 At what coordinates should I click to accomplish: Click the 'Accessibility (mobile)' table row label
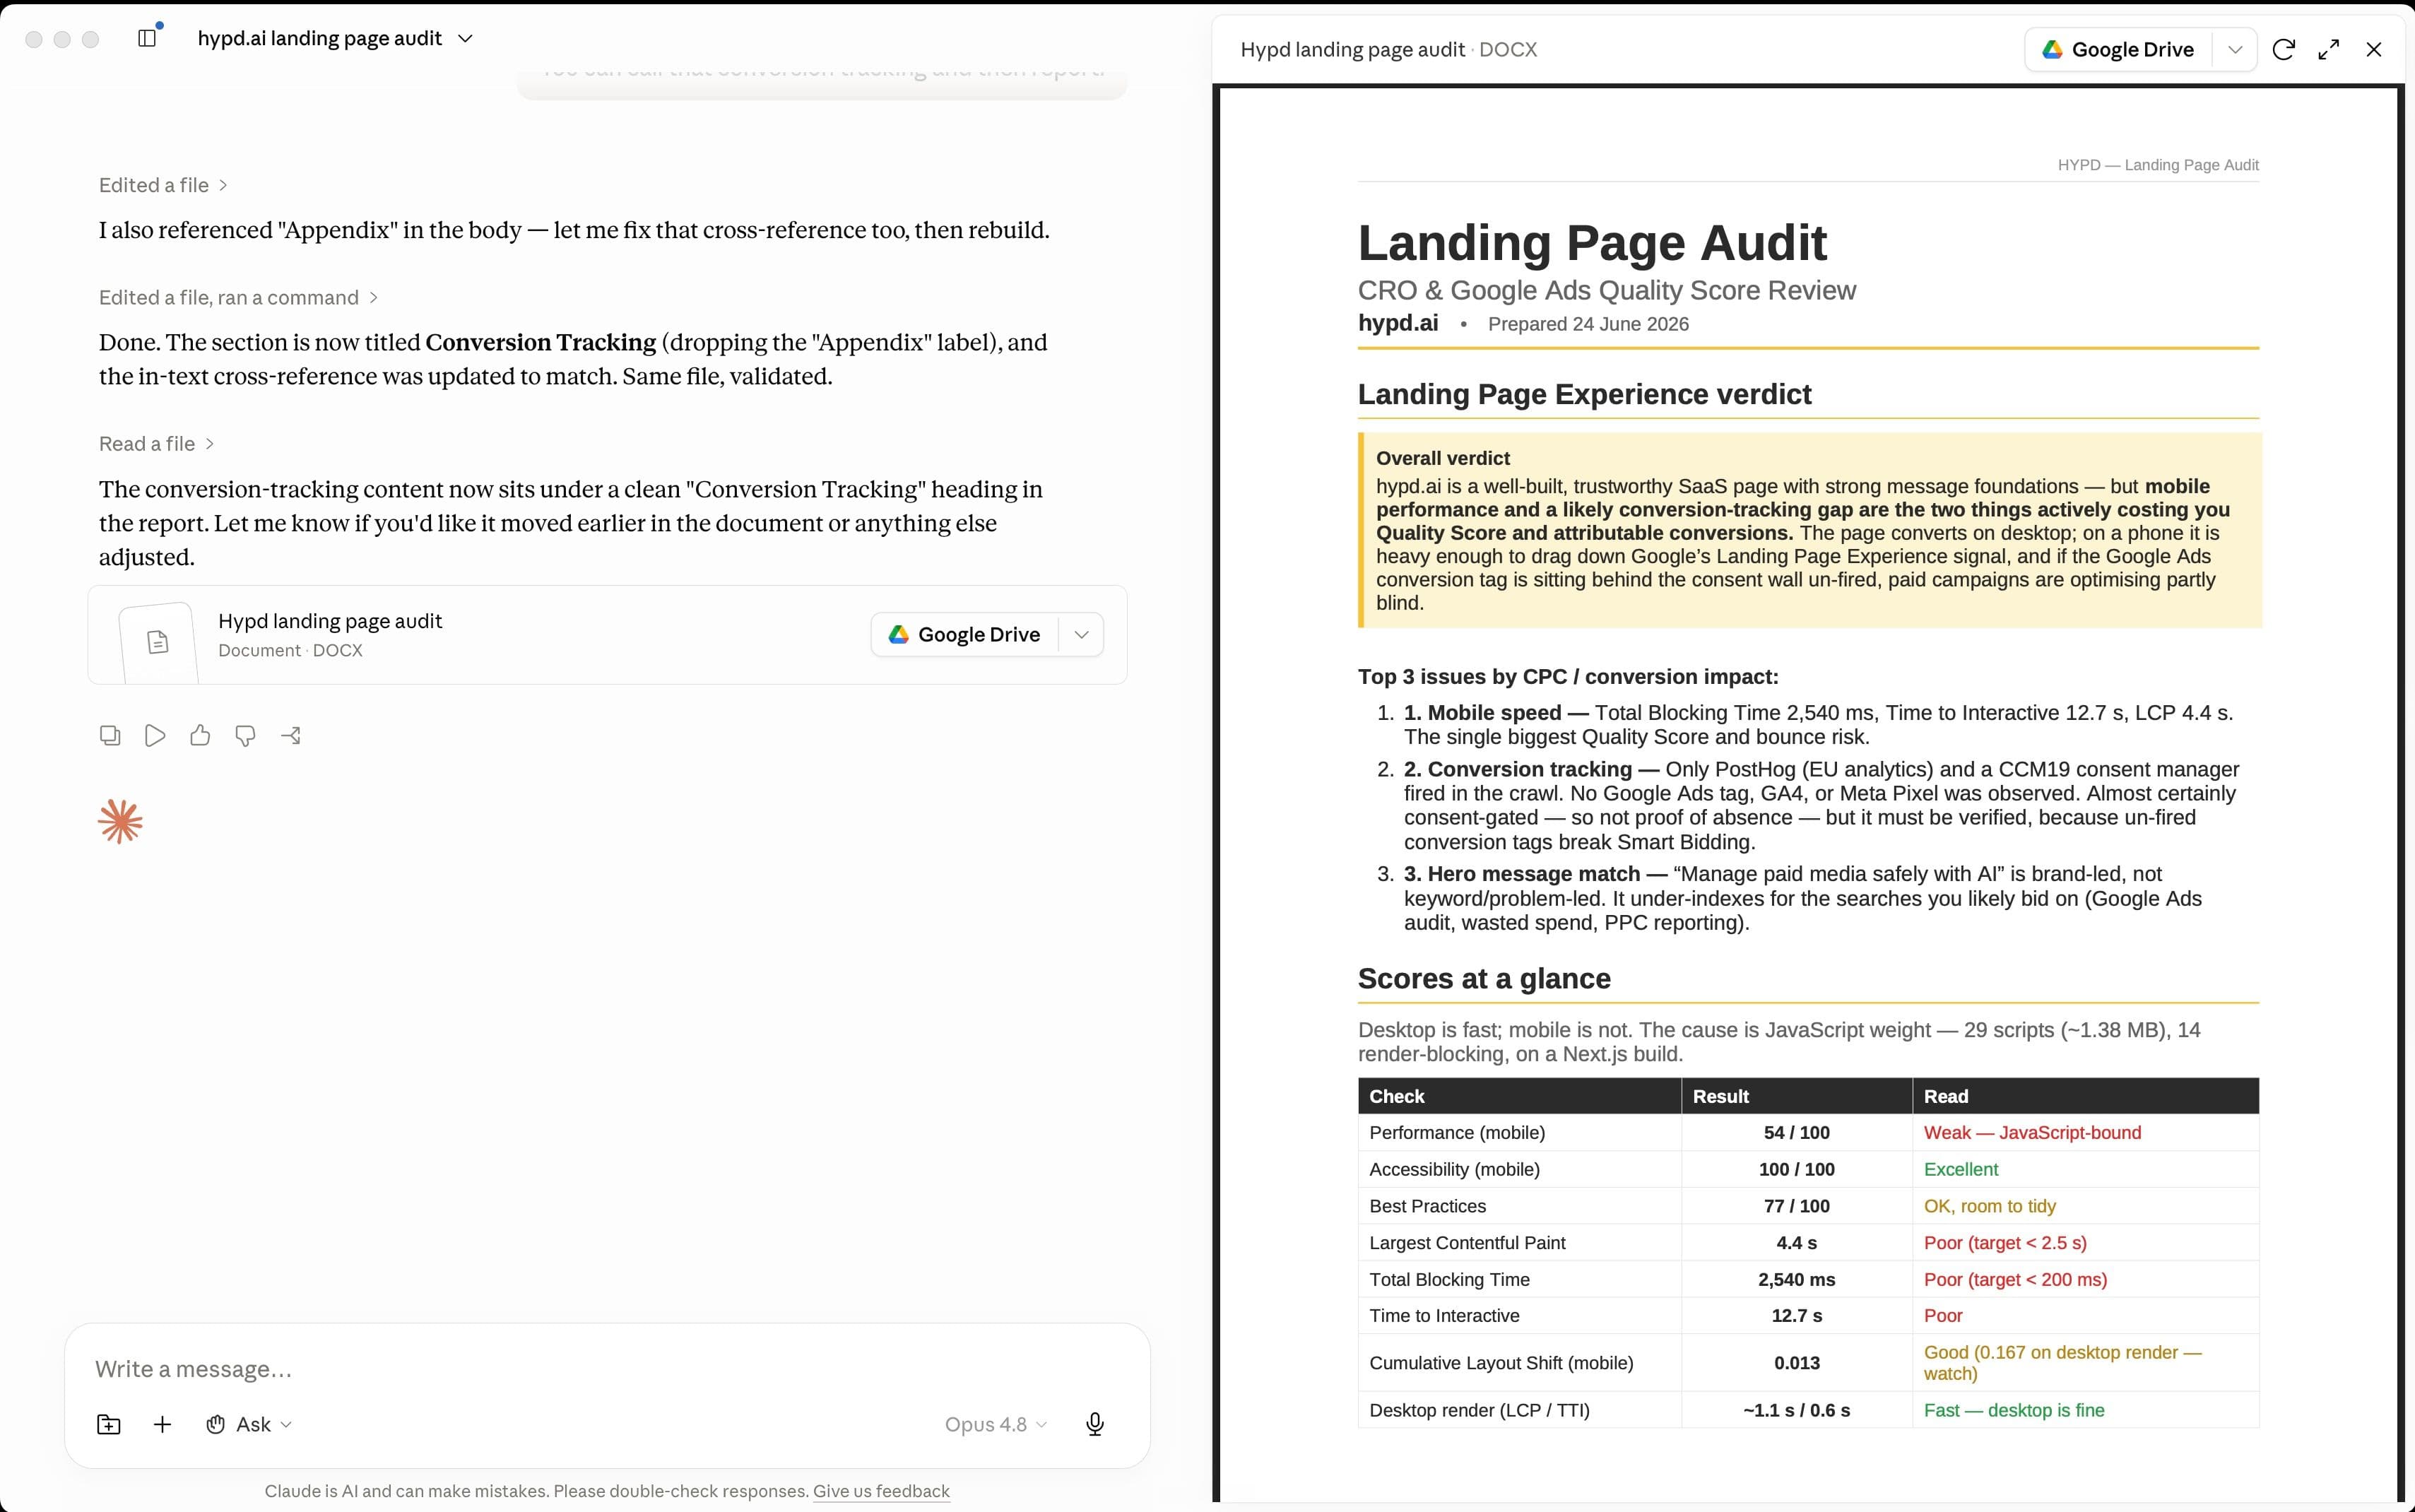coord(1454,1169)
